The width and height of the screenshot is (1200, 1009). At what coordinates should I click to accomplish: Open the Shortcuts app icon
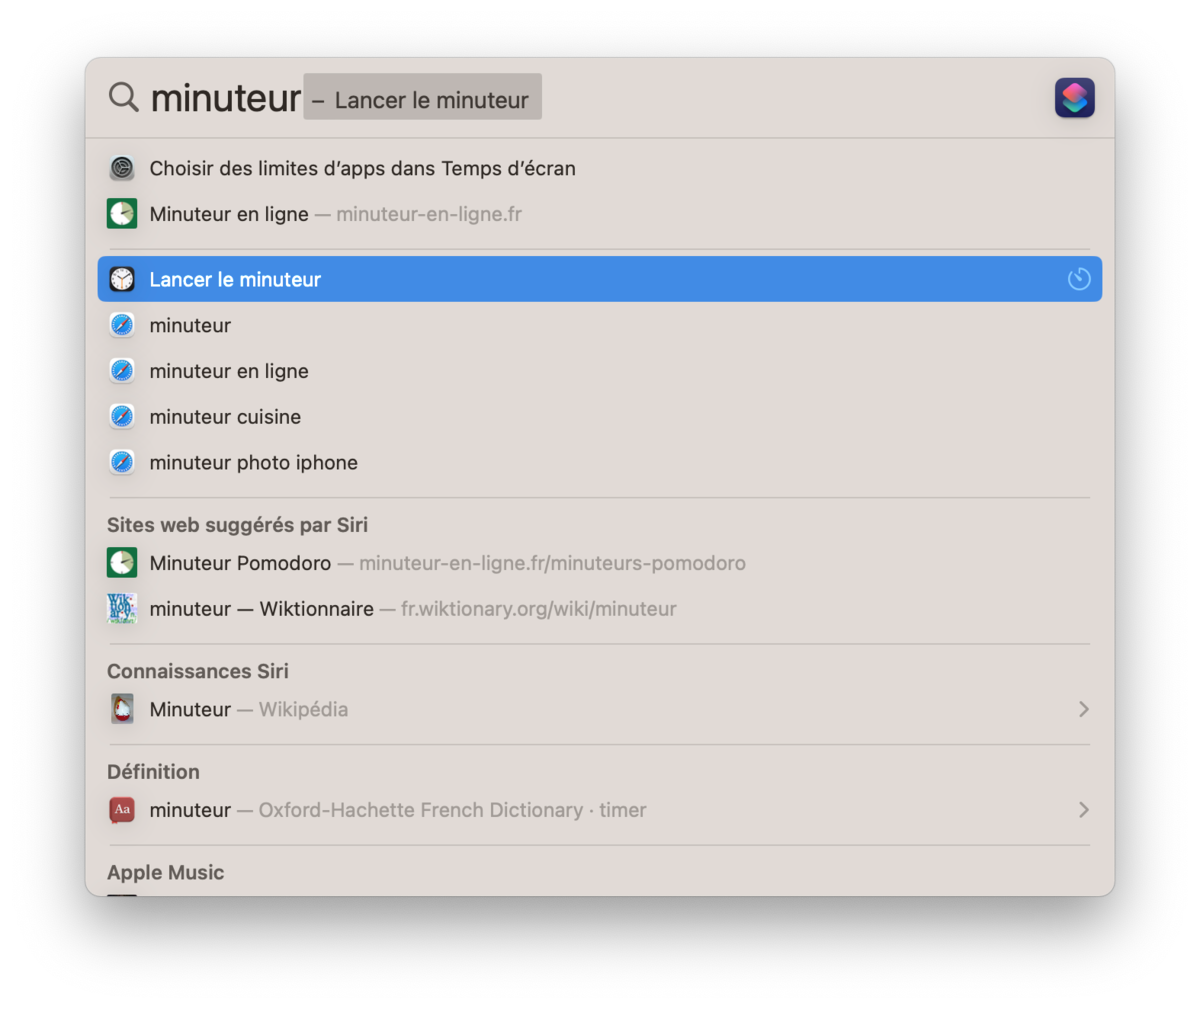click(x=1074, y=98)
